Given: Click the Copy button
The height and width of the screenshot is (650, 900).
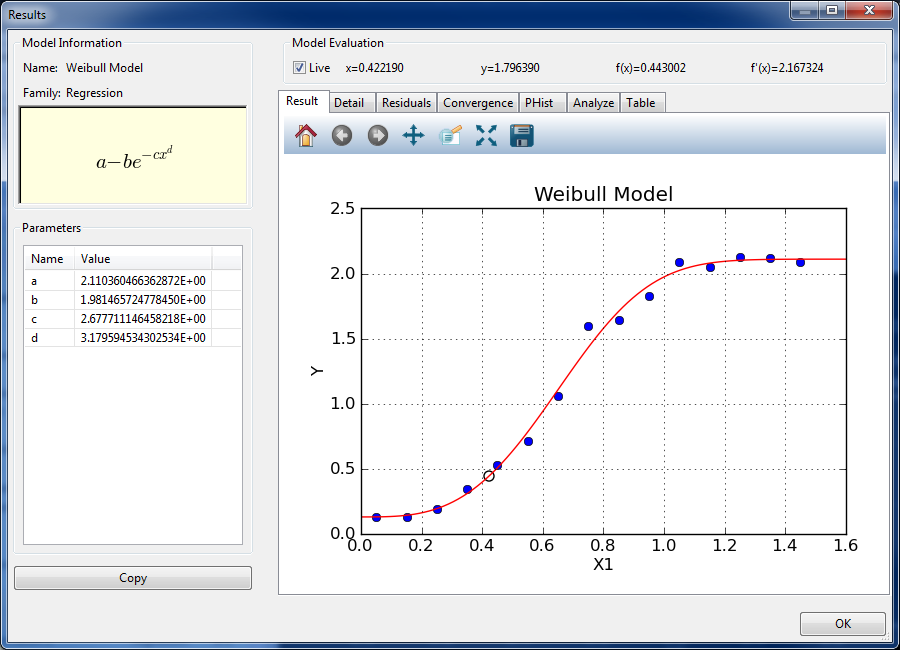Looking at the screenshot, I should 133,578.
